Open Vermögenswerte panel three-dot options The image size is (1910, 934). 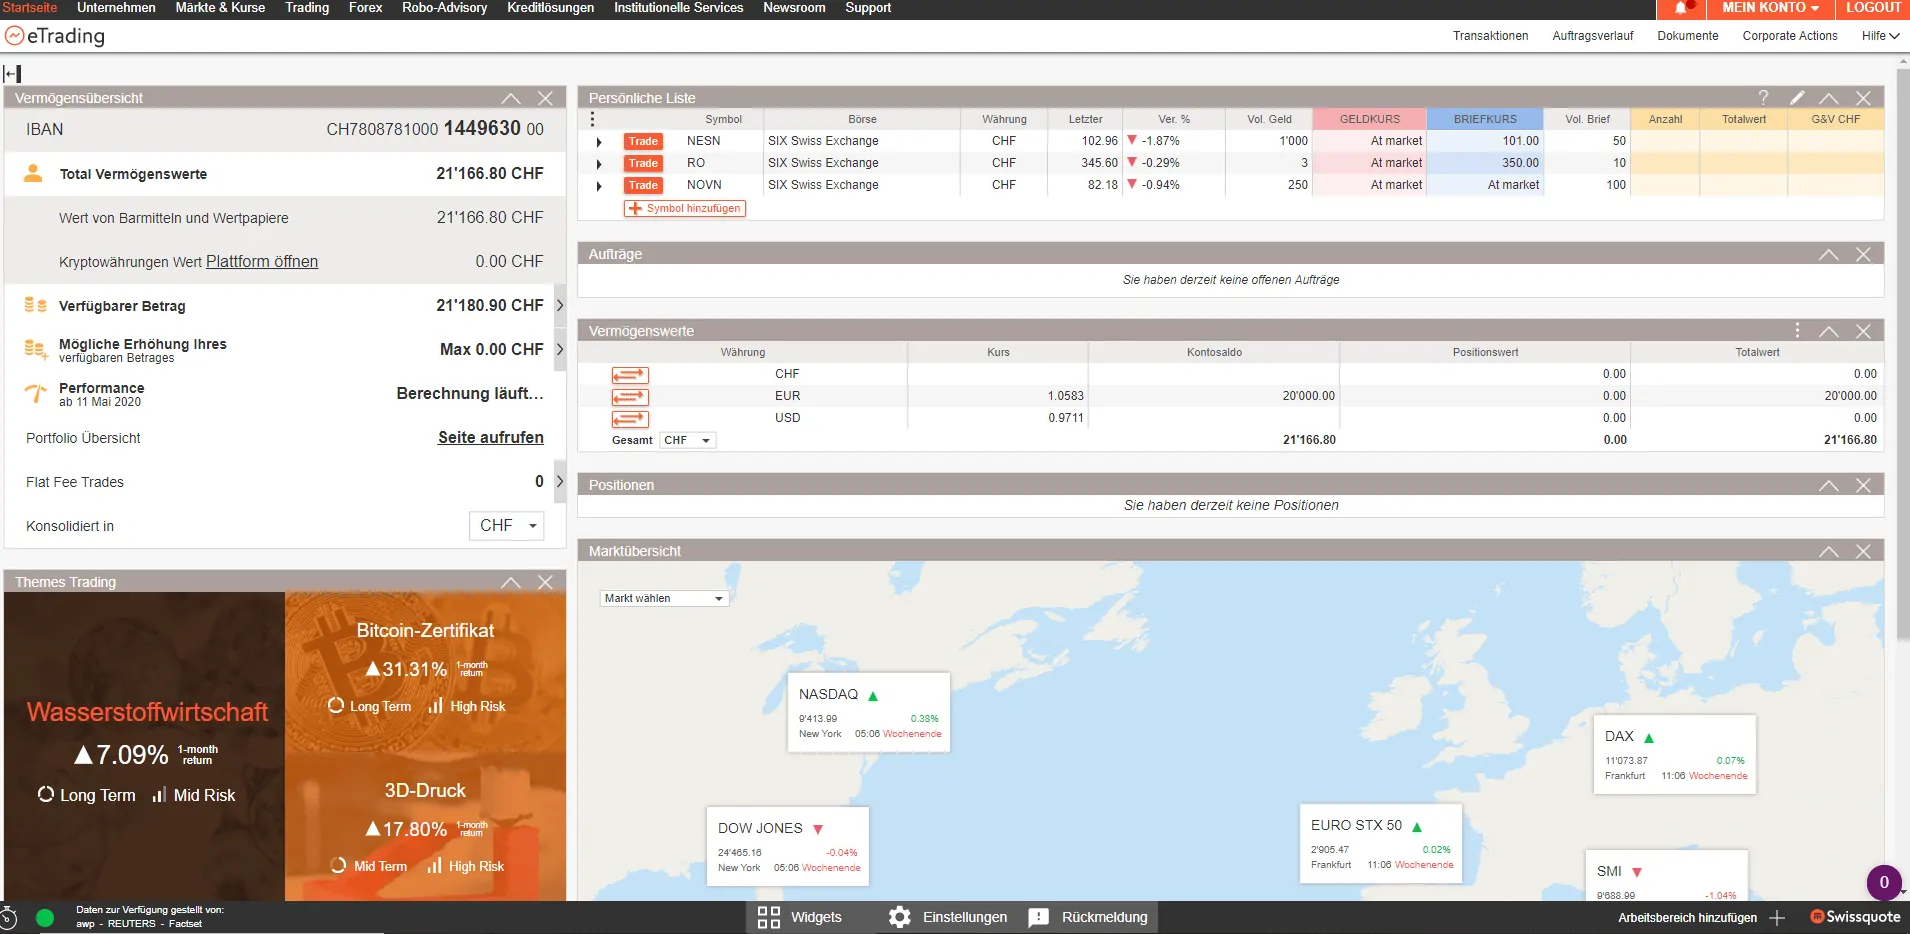click(x=1797, y=330)
